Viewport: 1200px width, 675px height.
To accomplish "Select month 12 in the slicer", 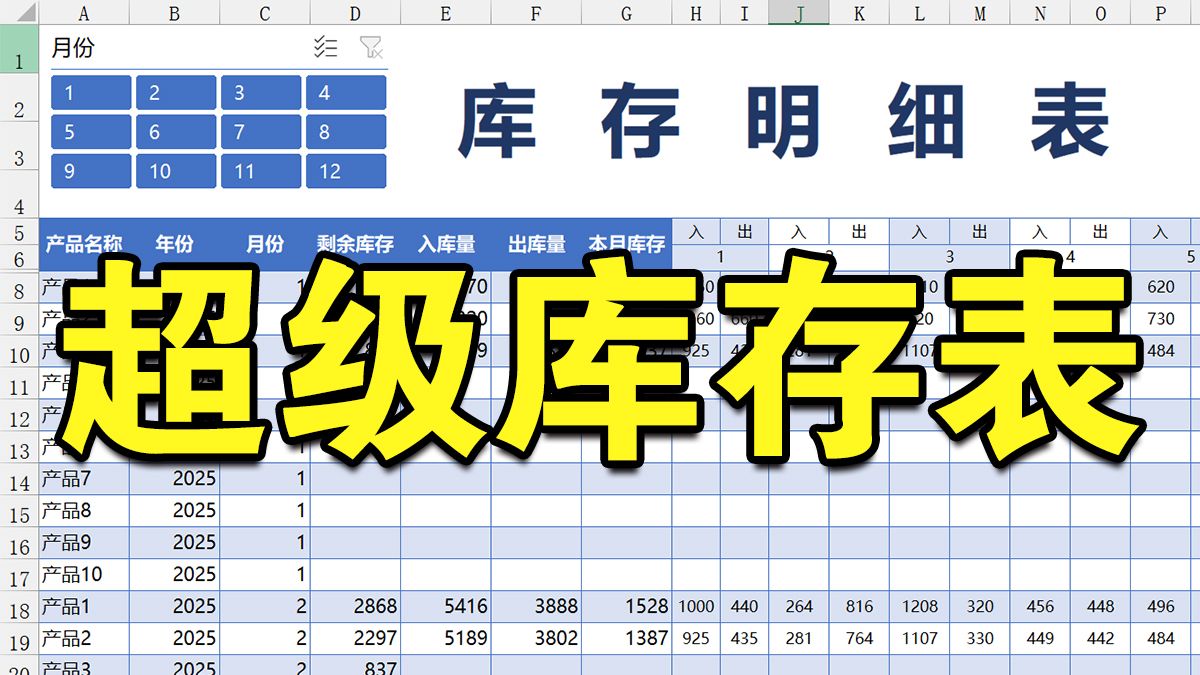I will click(346, 171).
